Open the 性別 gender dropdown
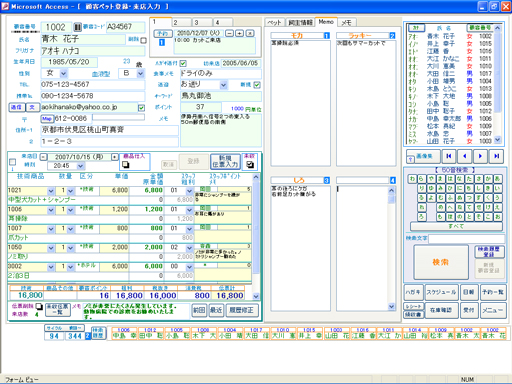 [x=64, y=73]
